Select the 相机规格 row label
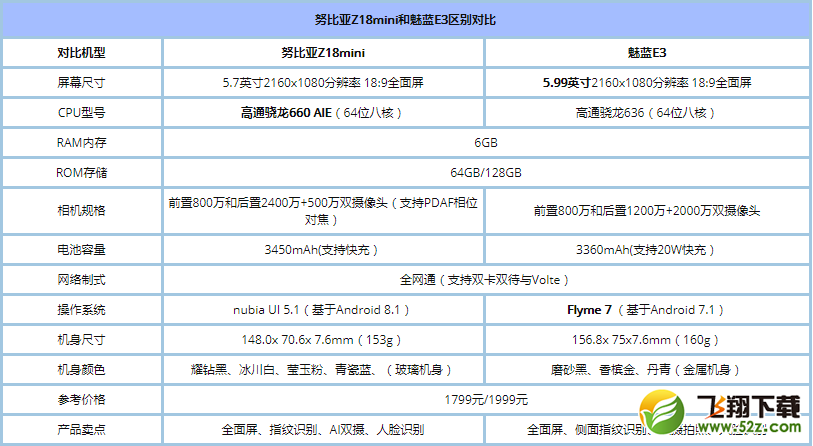 [x=82, y=211]
